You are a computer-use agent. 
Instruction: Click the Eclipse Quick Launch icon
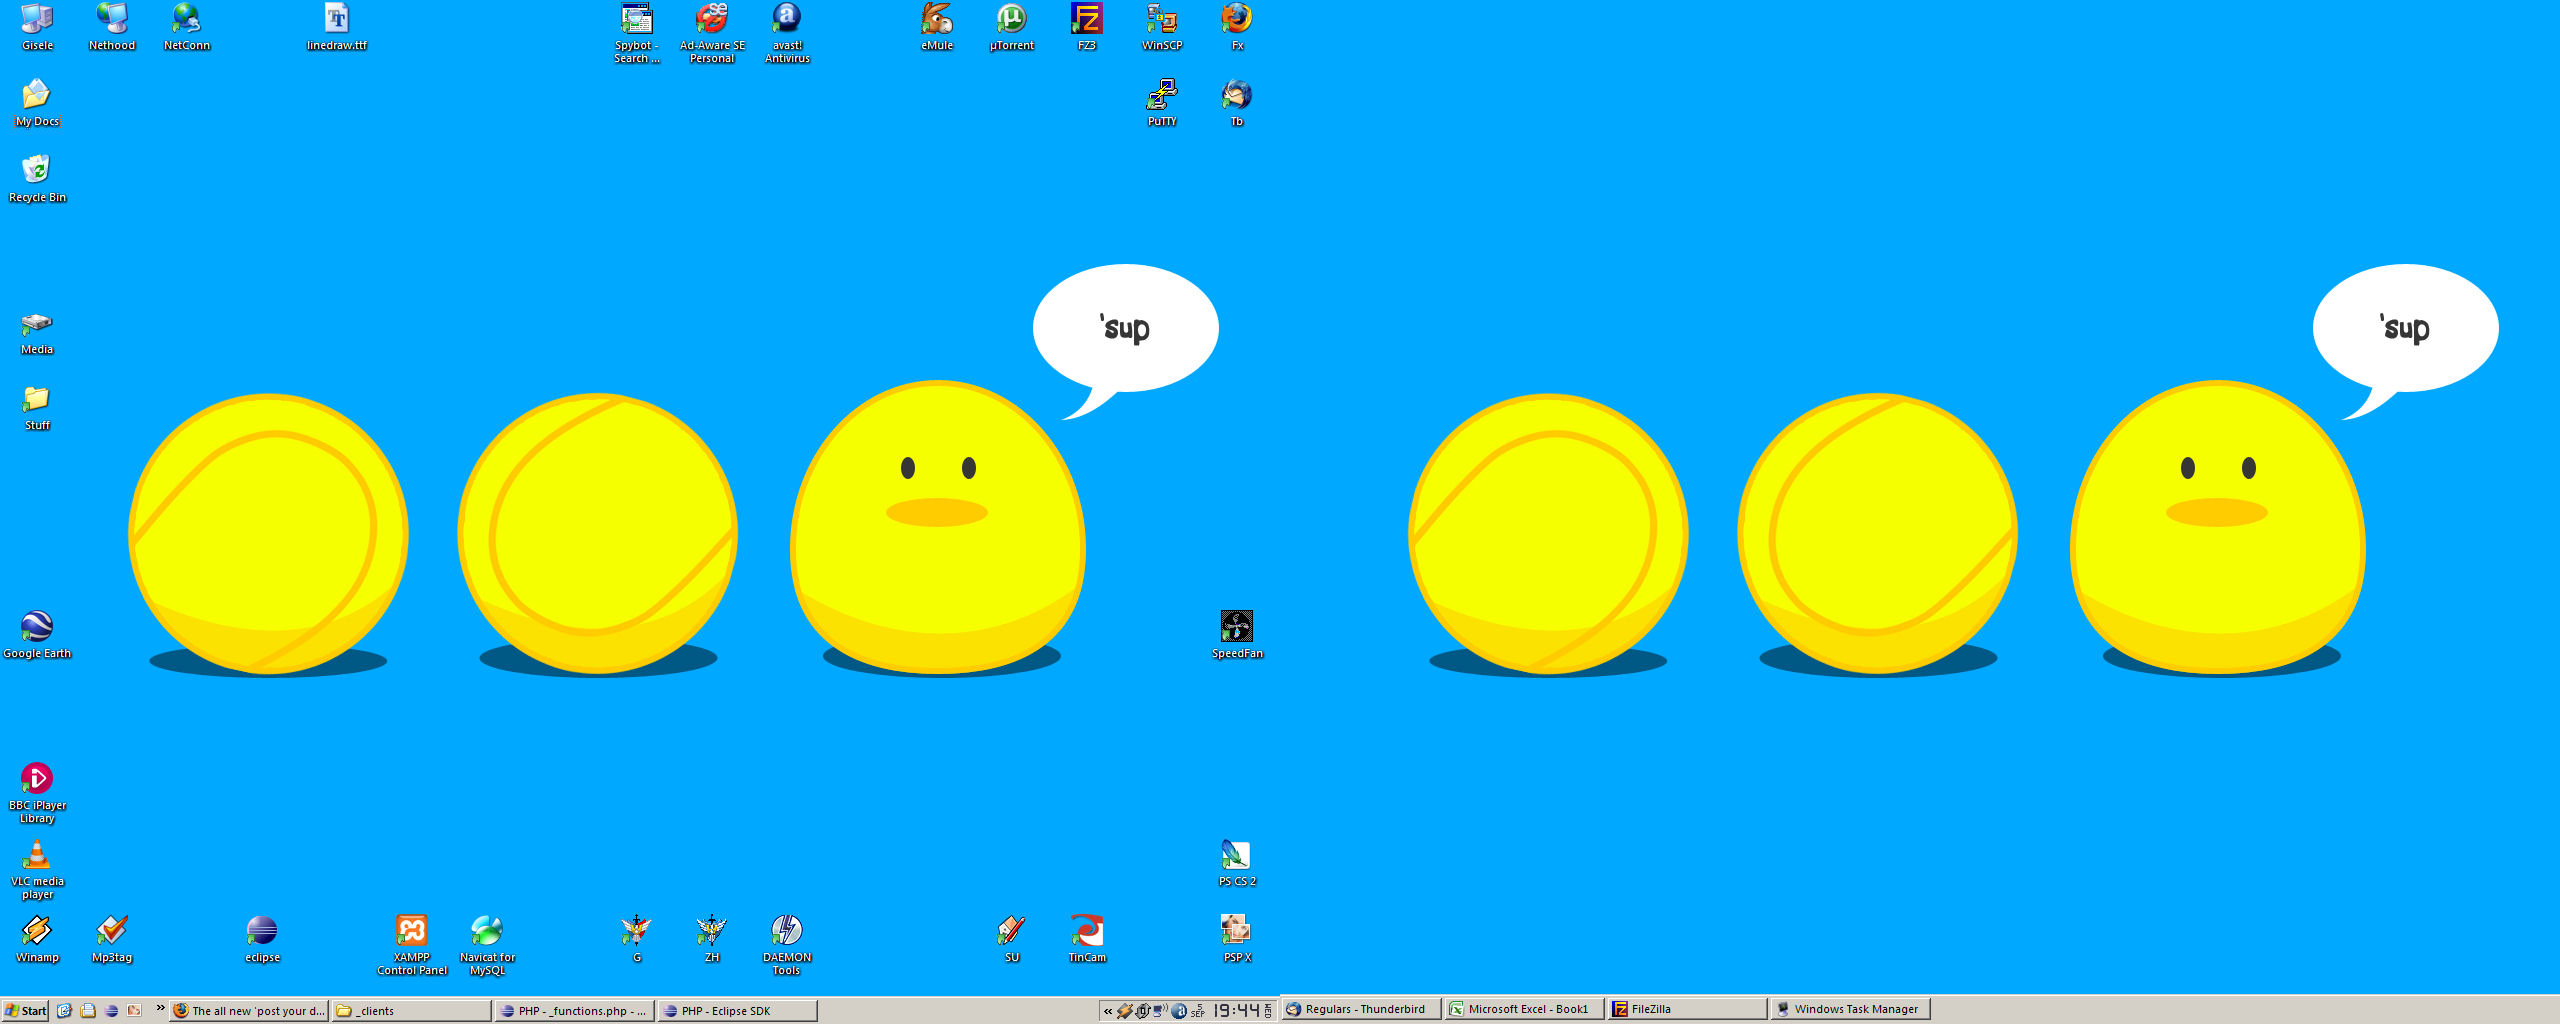pyautogui.click(x=111, y=1011)
